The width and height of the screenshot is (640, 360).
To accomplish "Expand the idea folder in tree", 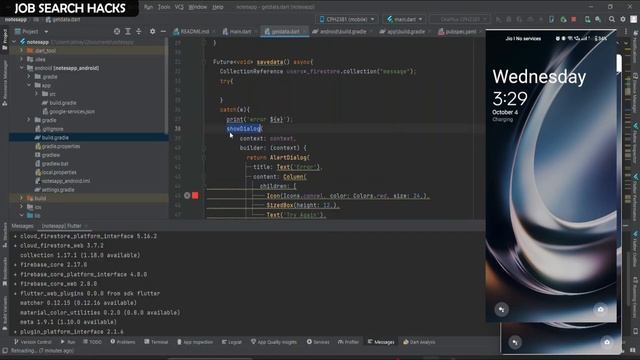I will pos(22,59).
